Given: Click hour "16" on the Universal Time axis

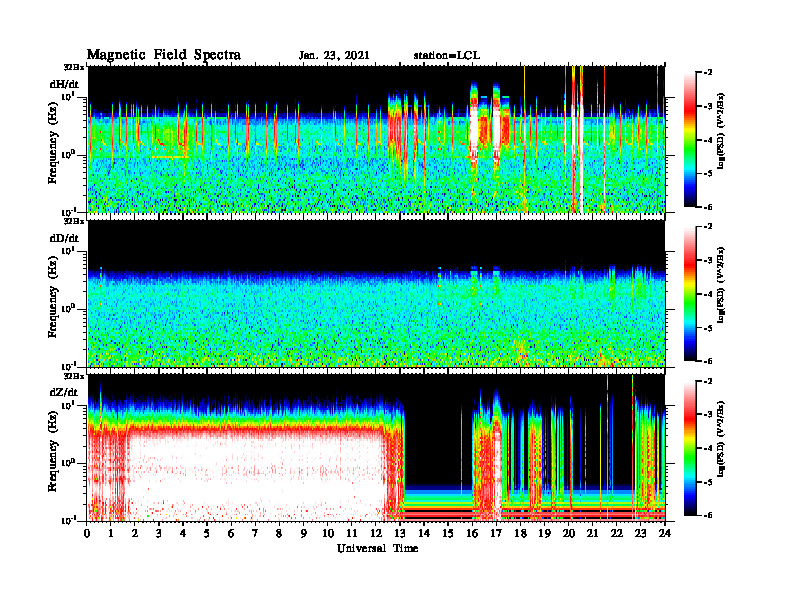Looking at the screenshot, I should click(472, 533).
